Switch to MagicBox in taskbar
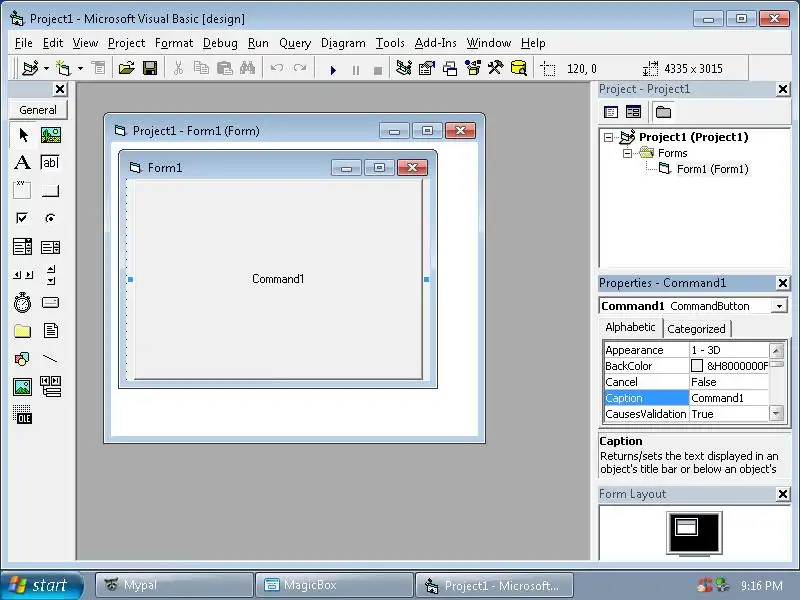 coord(334,585)
